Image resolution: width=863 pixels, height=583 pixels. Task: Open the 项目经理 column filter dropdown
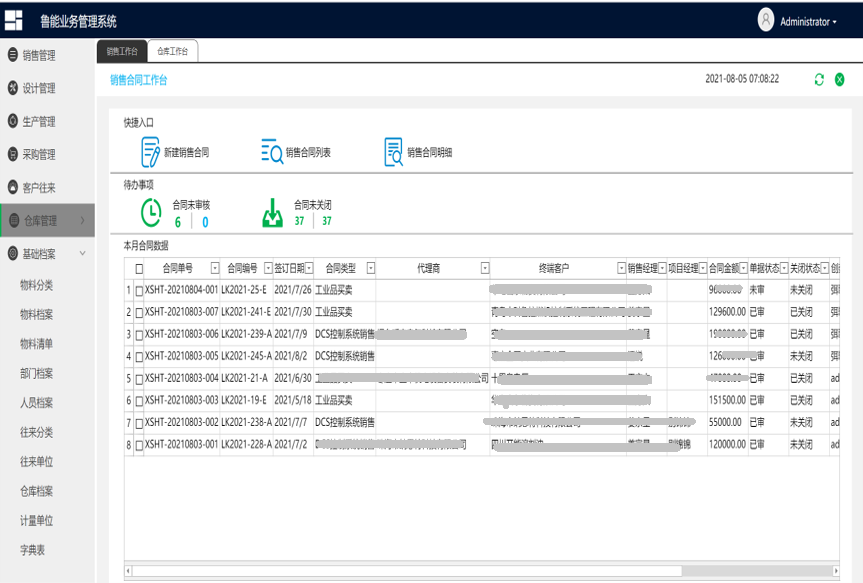click(x=703, y=268)
